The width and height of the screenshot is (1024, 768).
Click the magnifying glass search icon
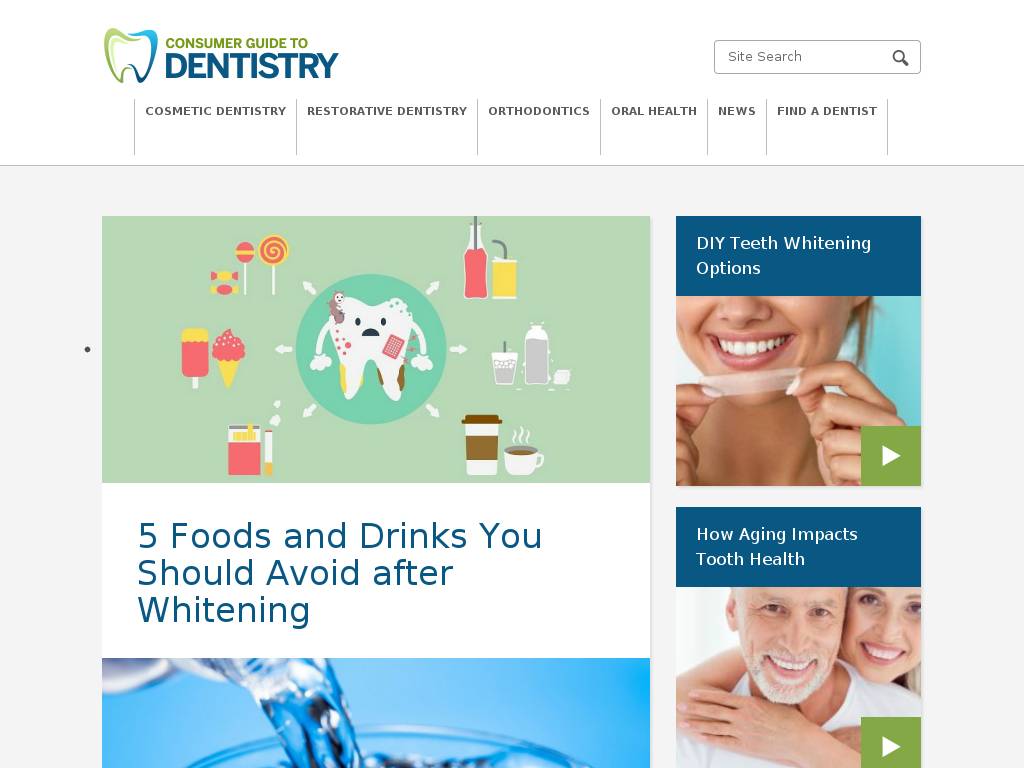(900, 57)
